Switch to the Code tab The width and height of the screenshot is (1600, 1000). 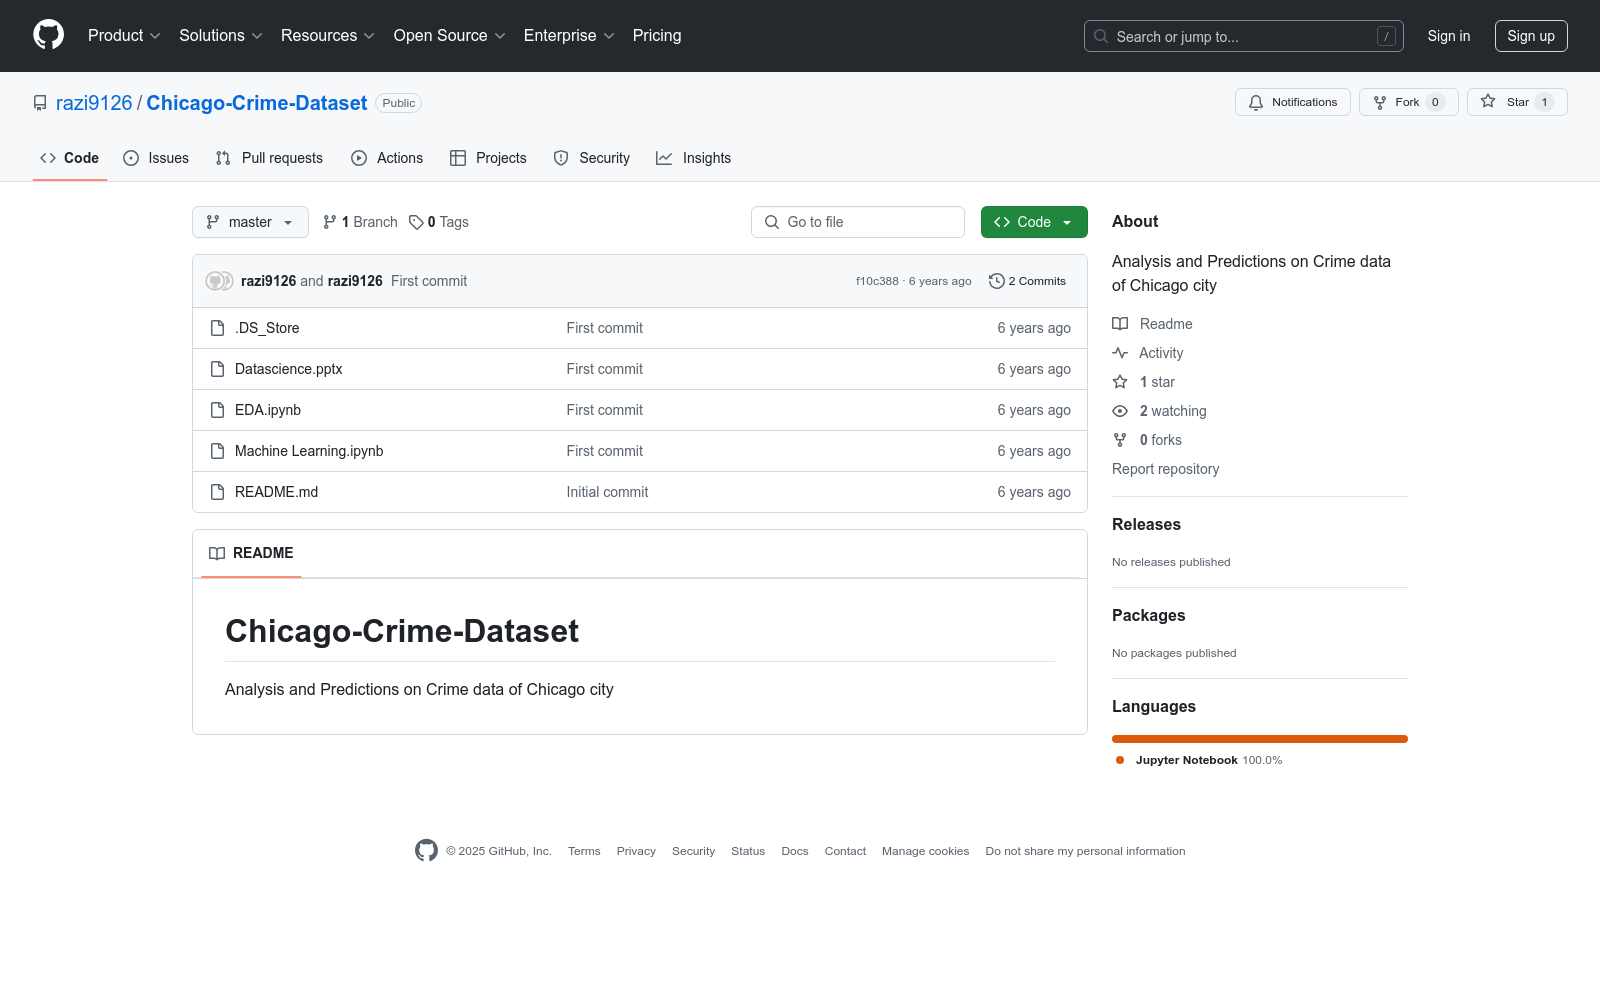tap(69, 158)
